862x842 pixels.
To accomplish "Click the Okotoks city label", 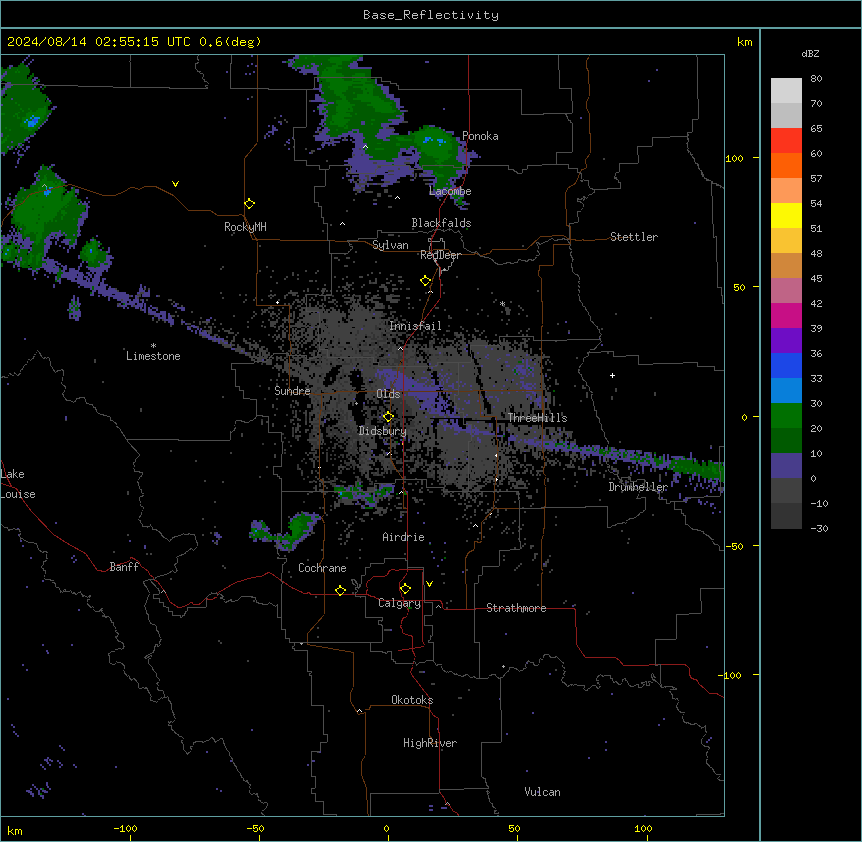I will (412, 700).
